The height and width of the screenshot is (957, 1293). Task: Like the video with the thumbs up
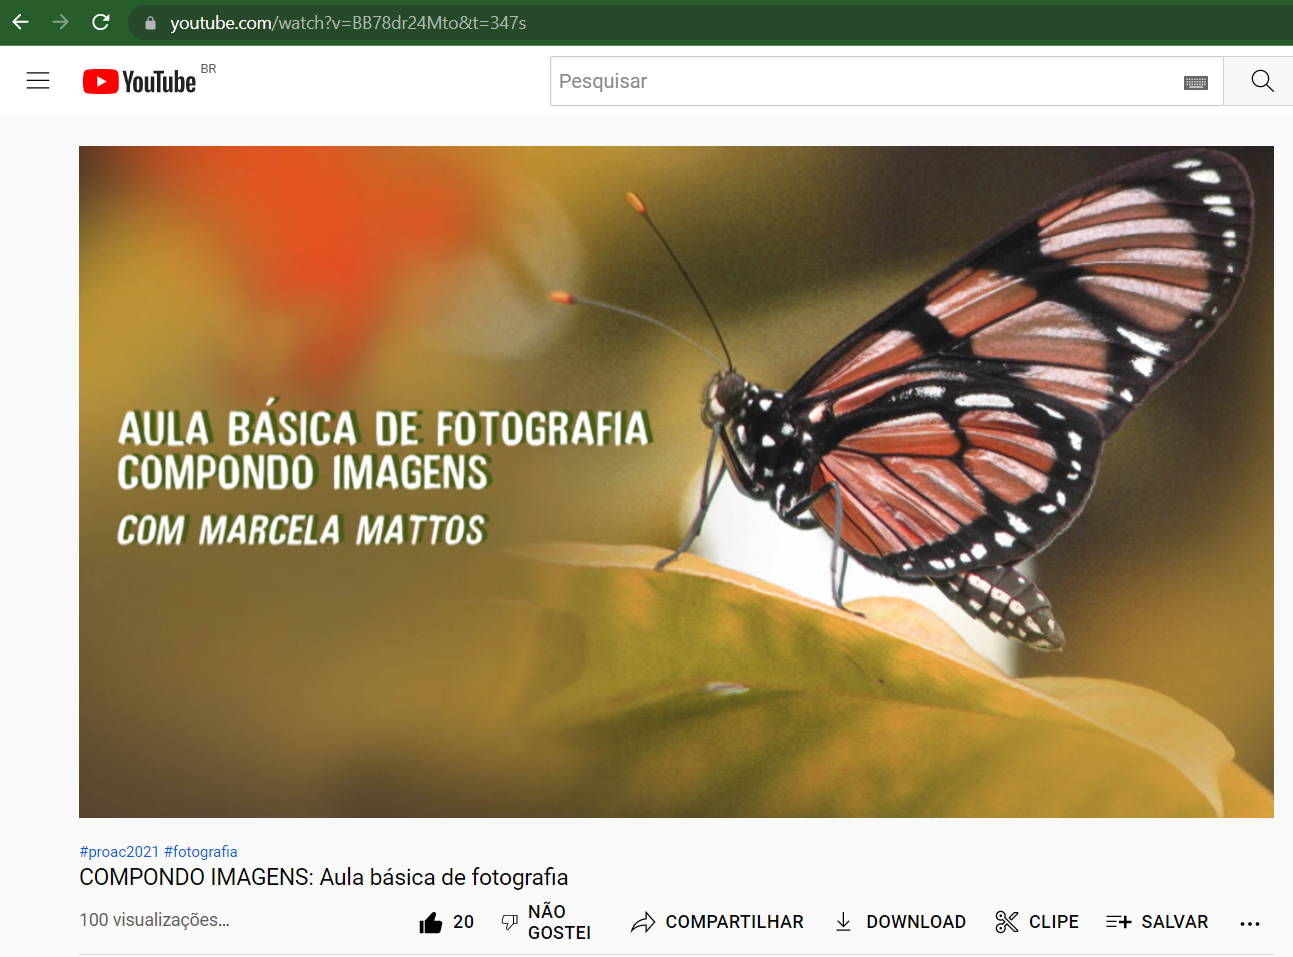click(x=431, y=922)
